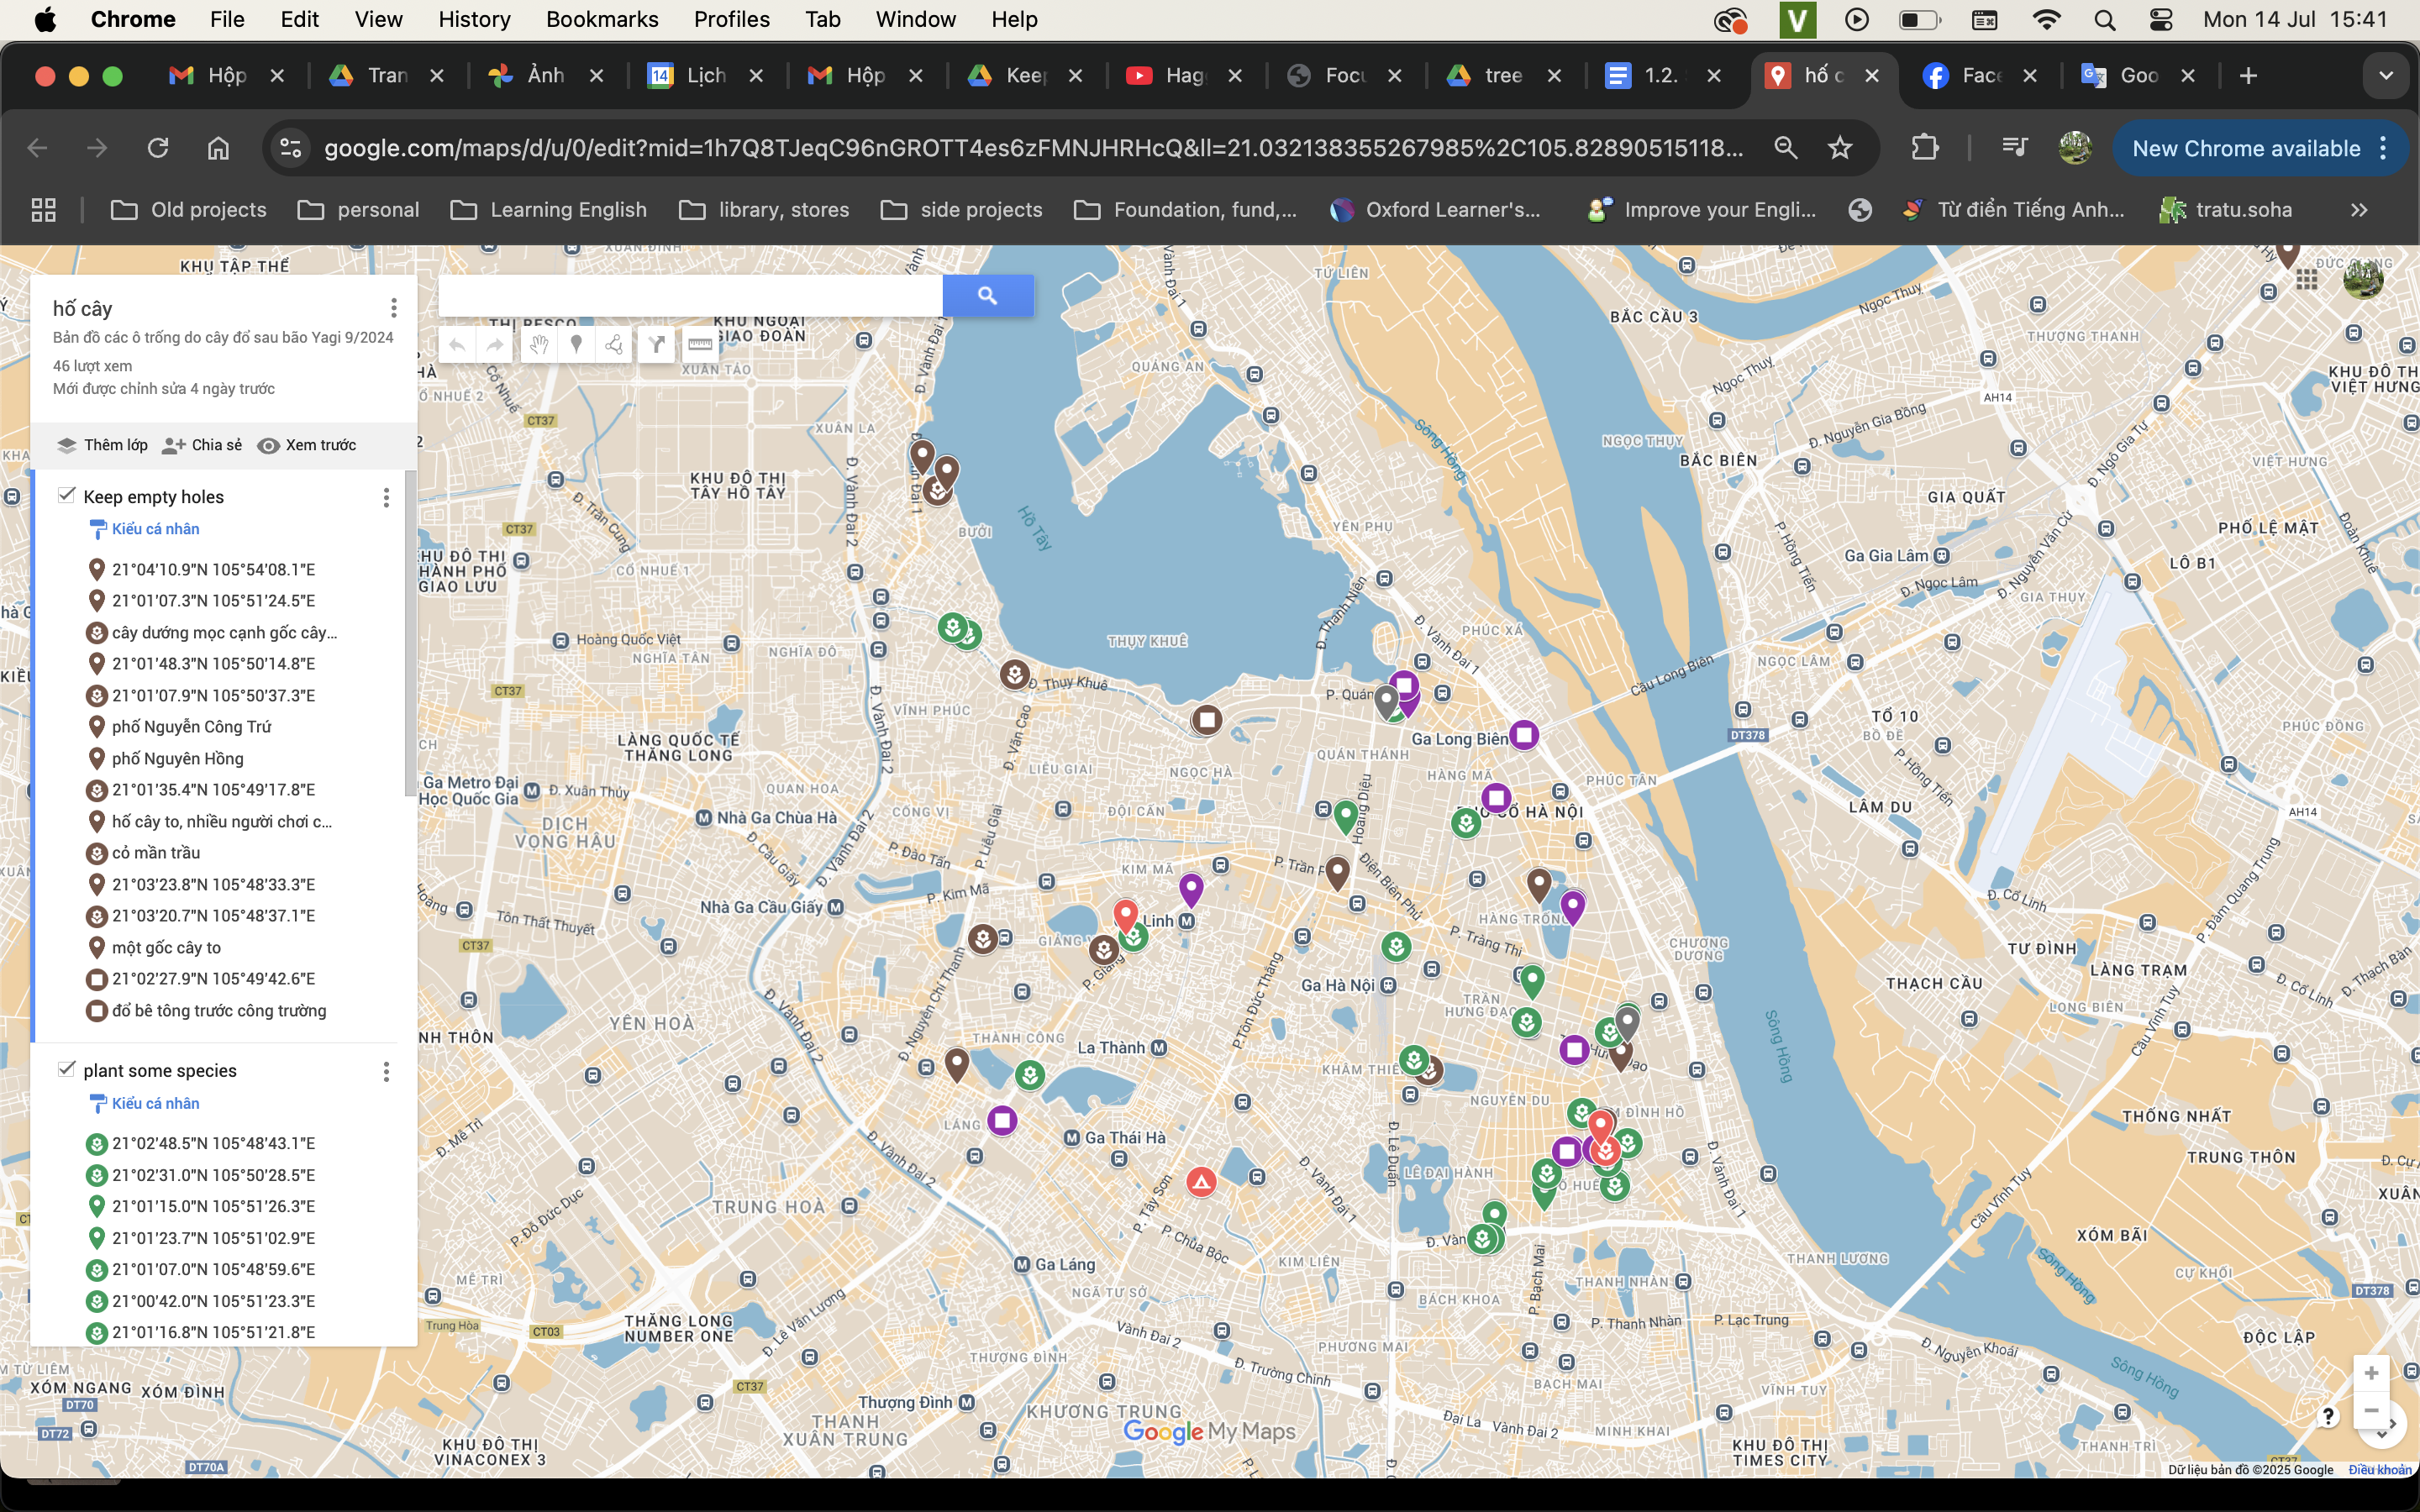
Task: Click the undo arrow in the map toolbar
Action: pos(457,345)
